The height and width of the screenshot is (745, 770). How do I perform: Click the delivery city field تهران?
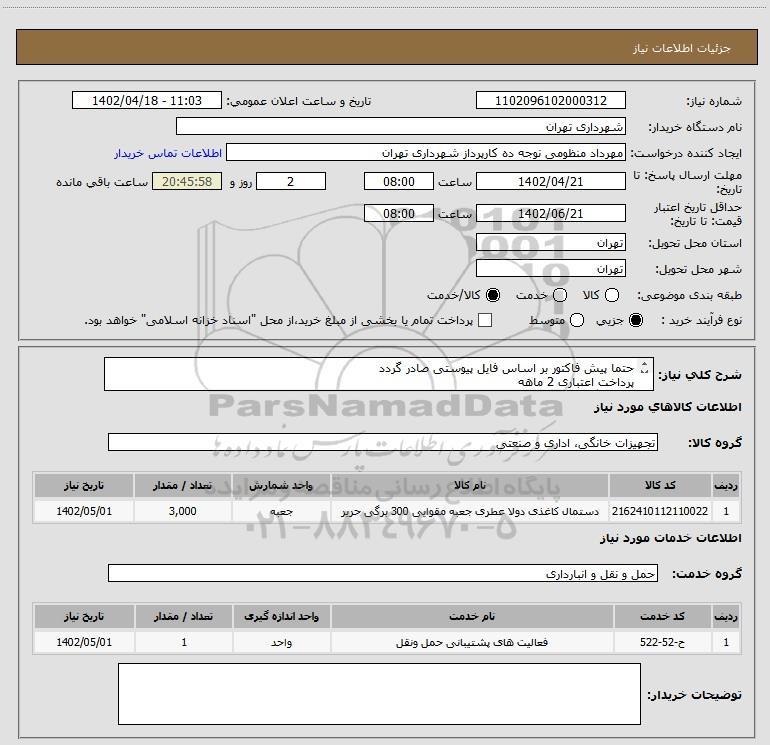click(550, 268)
